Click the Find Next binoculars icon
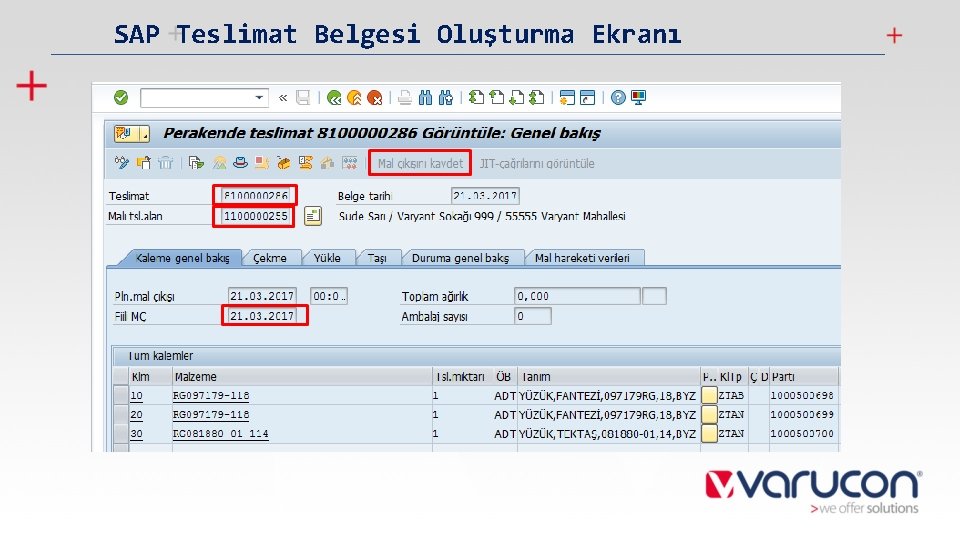This screenshot has height=540, width=960. [446, 97]
